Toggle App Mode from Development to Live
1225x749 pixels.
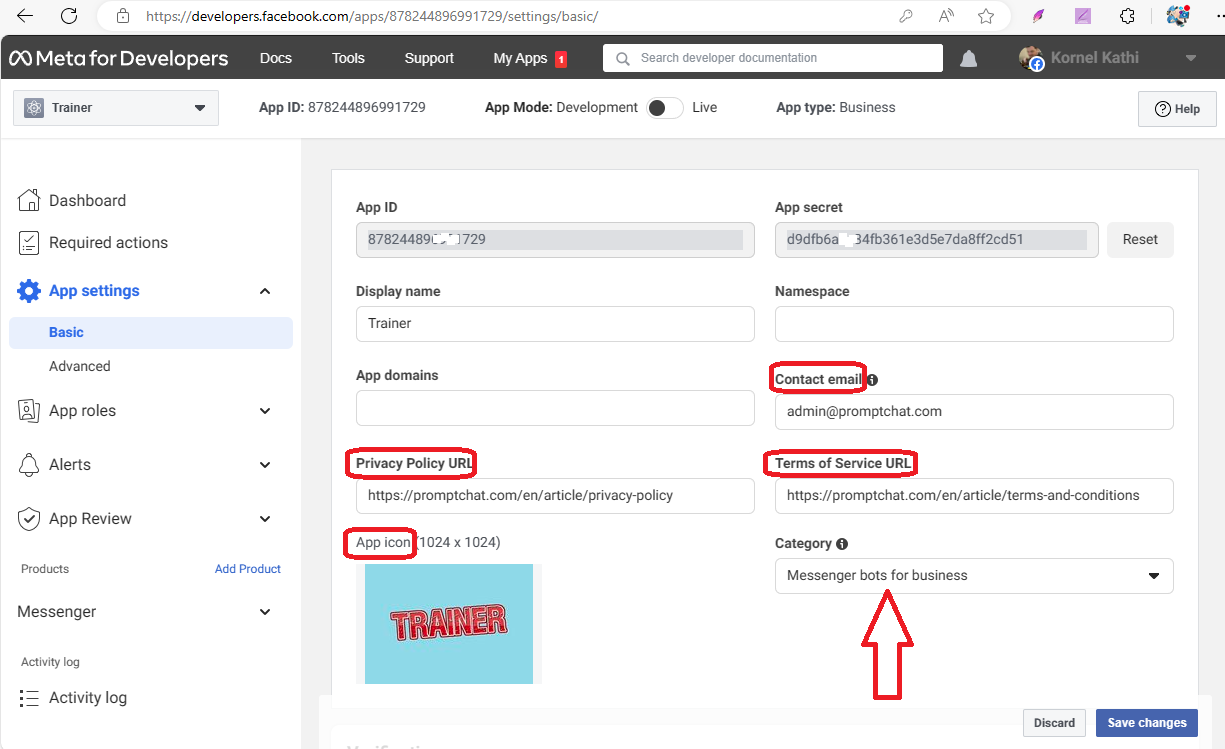pyautogui.click(x=664, y=108)
